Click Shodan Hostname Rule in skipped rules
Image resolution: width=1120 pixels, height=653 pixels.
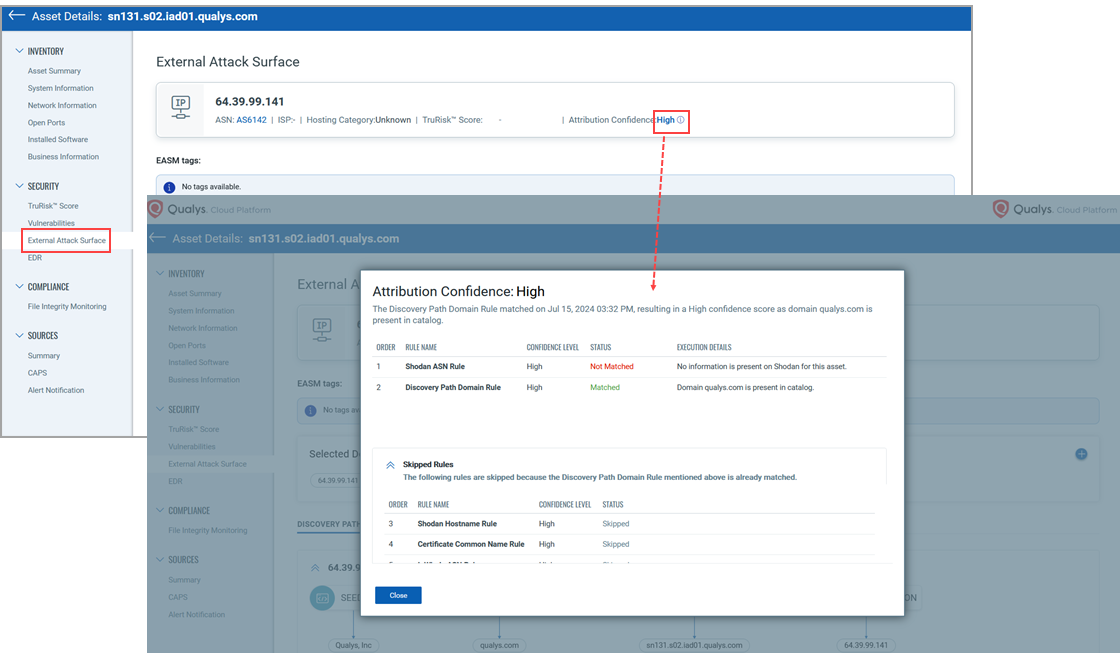(457, 524)
